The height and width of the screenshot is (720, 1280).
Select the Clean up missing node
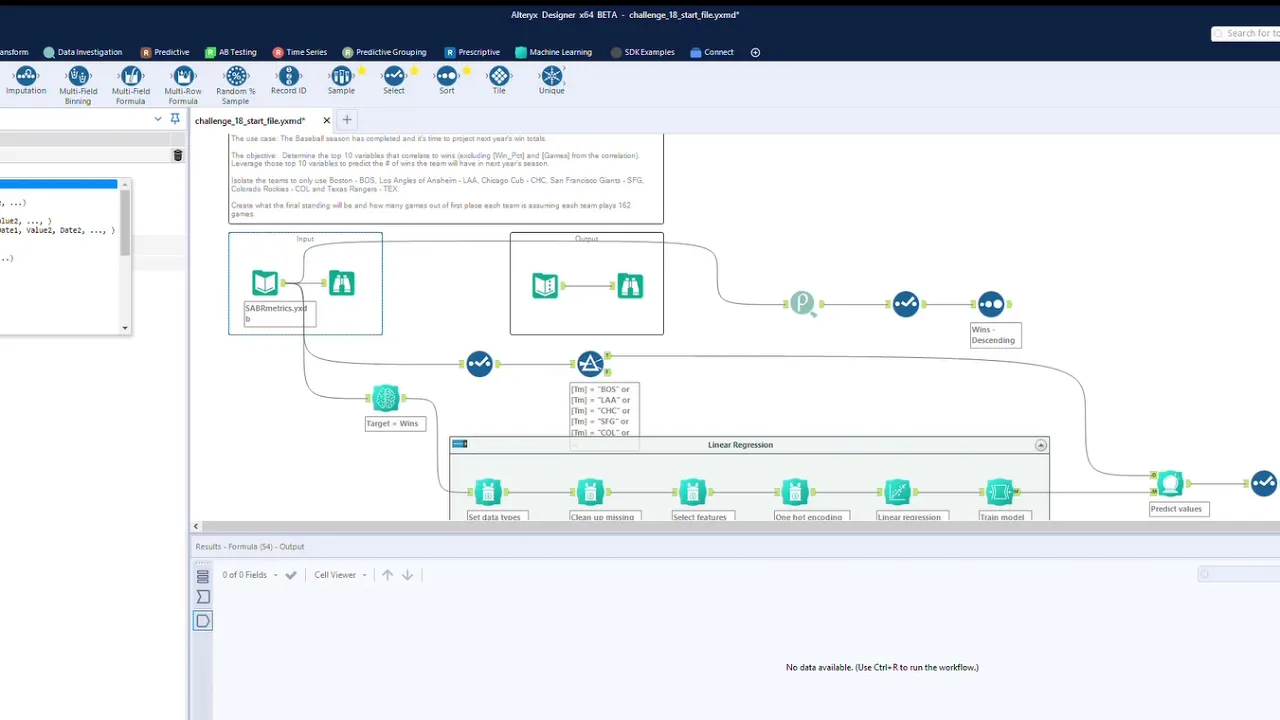(589, 491)
